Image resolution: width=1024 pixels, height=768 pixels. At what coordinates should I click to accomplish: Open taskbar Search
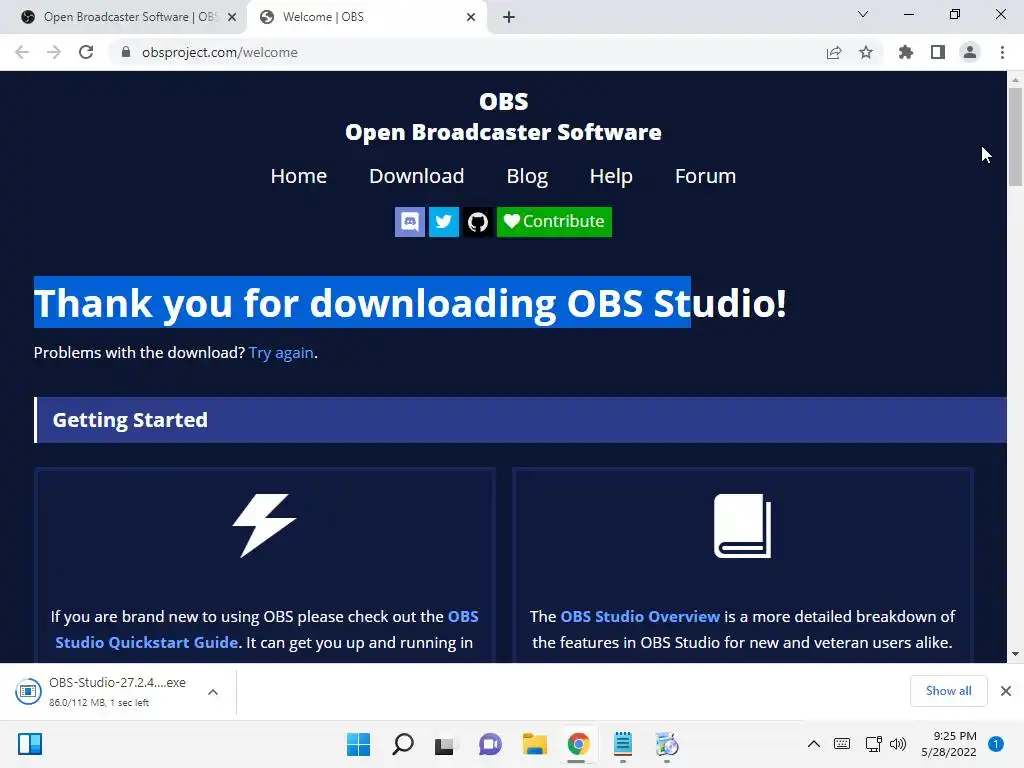click(402, 744)
